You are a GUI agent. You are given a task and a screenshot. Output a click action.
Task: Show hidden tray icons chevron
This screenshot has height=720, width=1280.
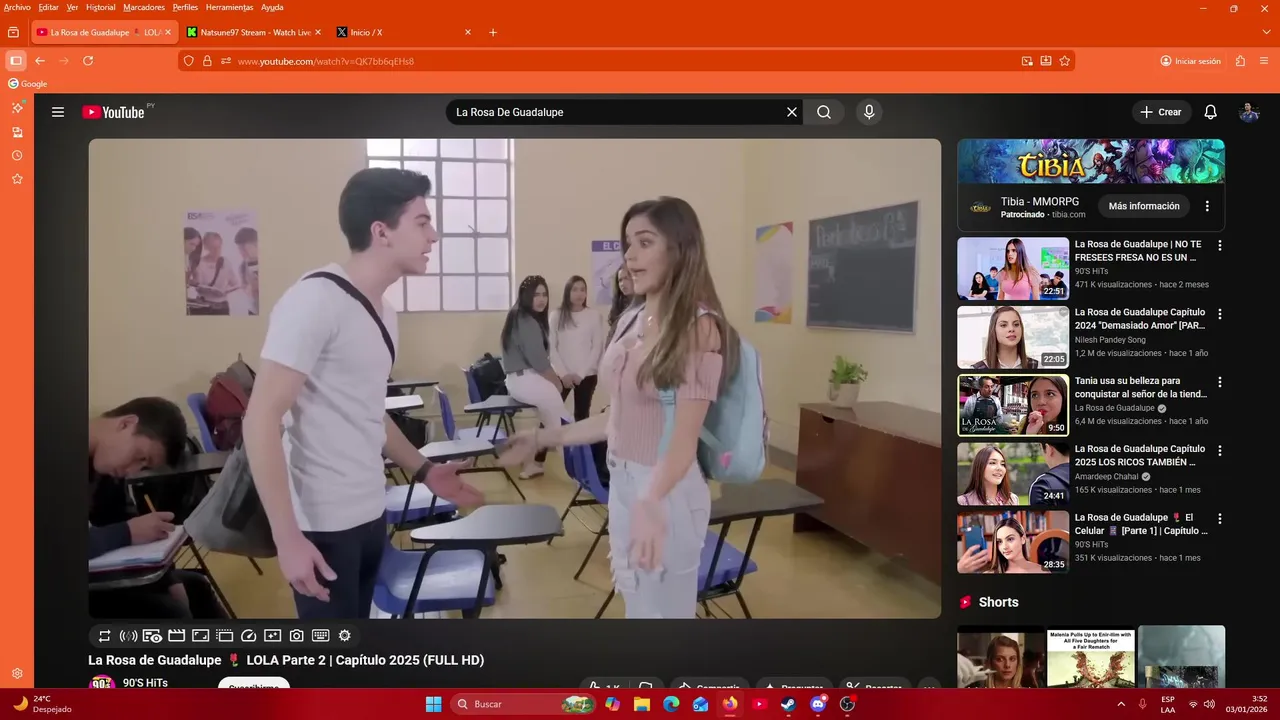tap(1120, 704)
